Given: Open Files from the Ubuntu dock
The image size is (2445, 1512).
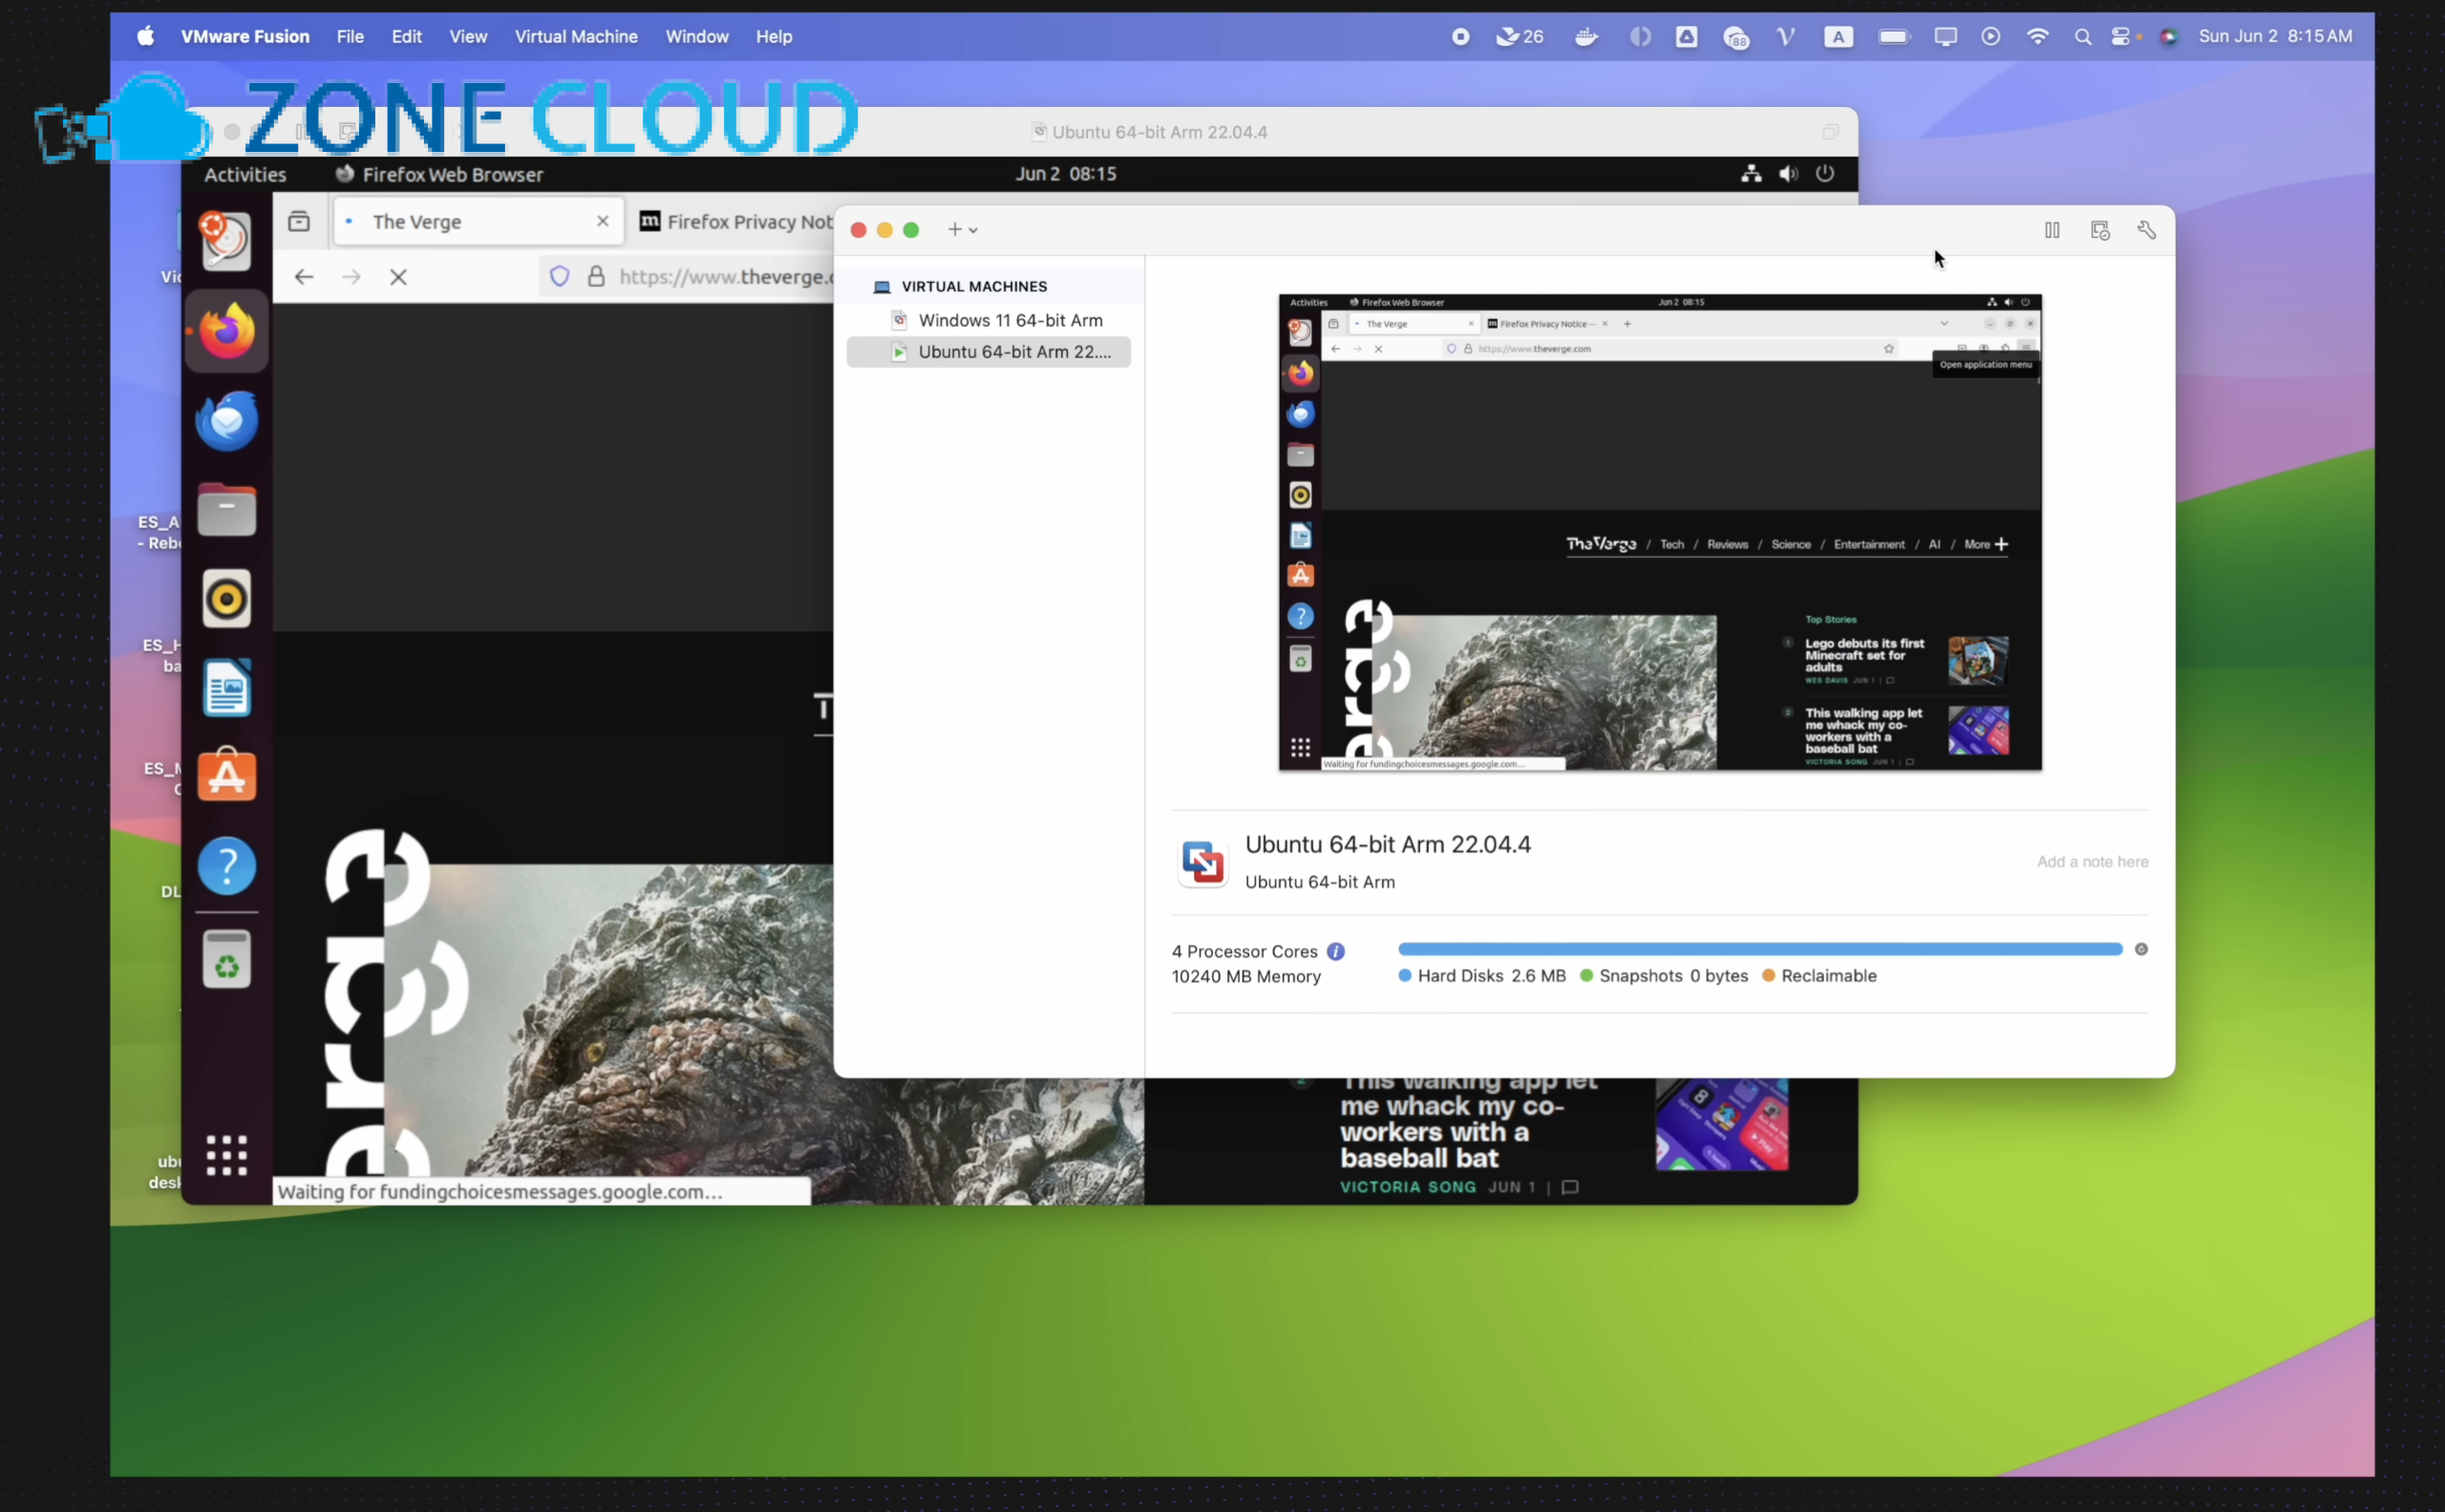Looking at the screenshot, I should [x=227, y=510].
